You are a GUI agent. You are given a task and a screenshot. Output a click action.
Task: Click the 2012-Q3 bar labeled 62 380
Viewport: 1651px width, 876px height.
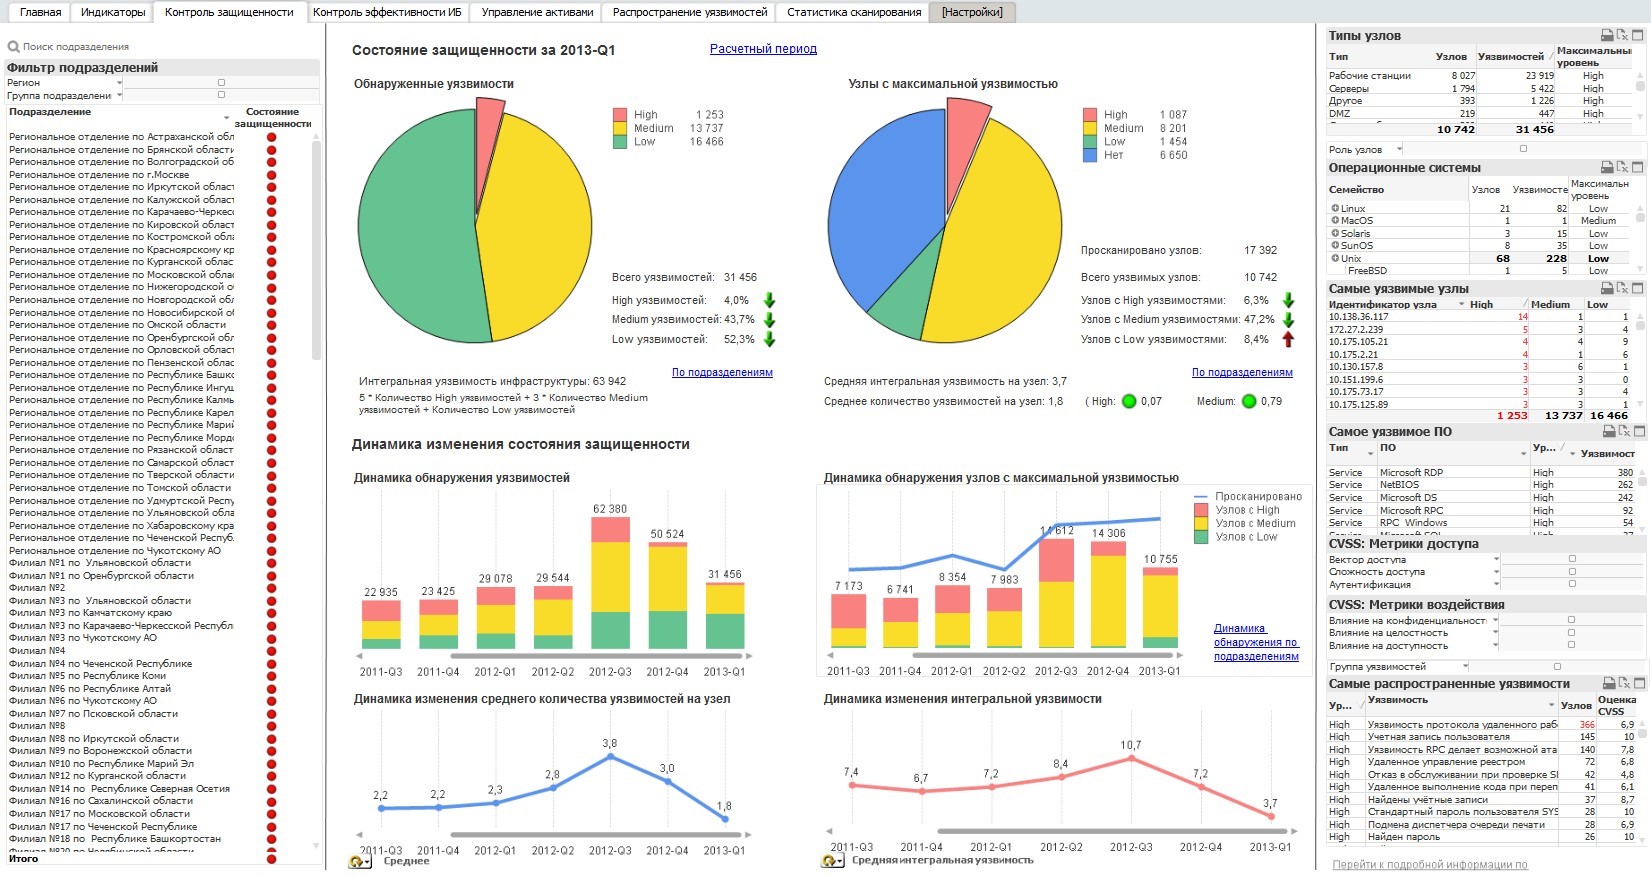click(610, 583)
